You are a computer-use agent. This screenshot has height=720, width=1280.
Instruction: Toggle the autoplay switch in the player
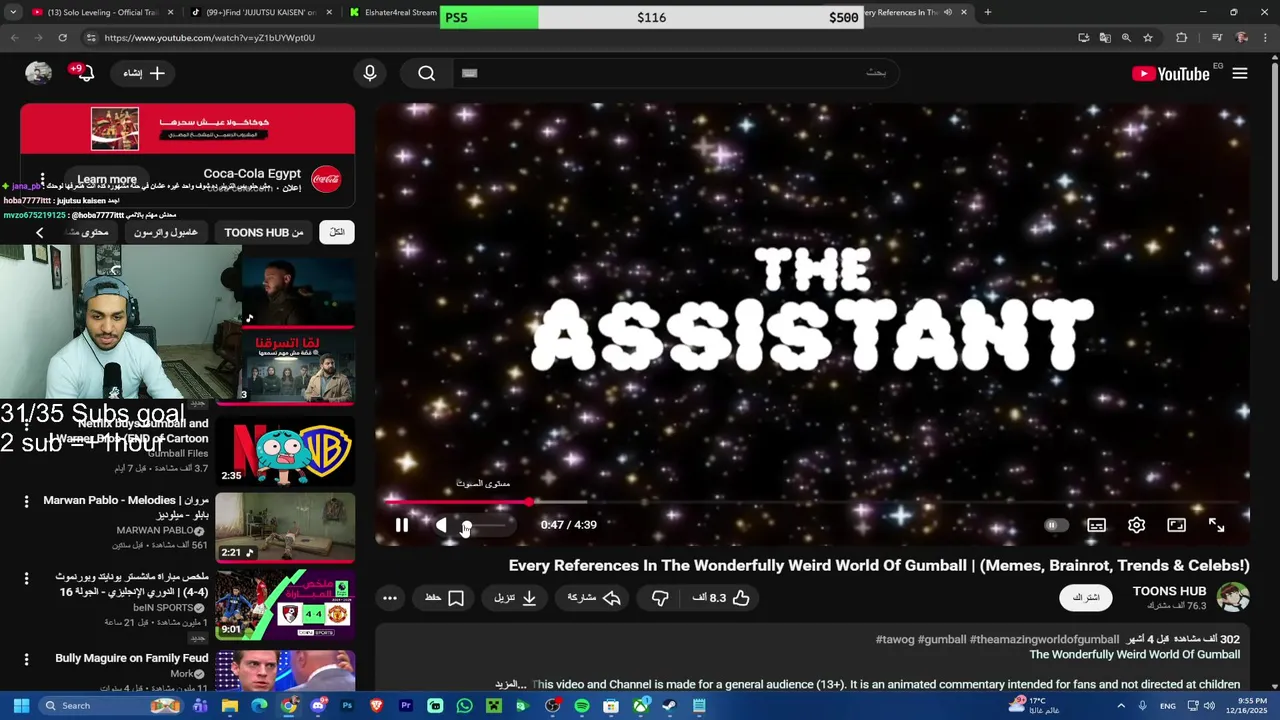(1056, 525)
